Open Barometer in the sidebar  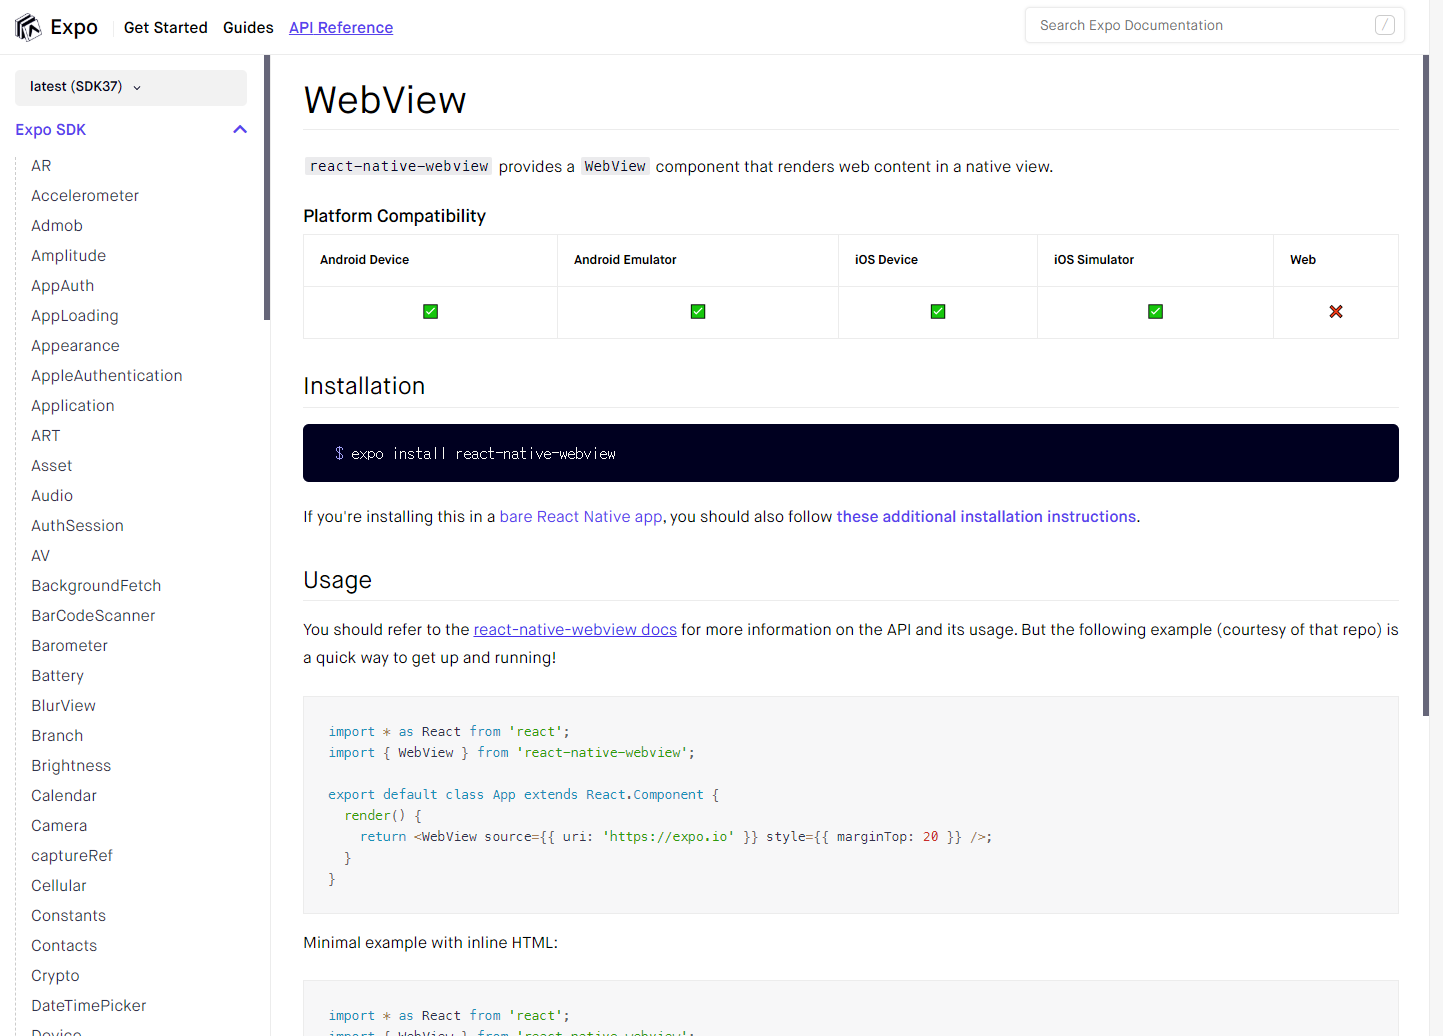(69, 646)
